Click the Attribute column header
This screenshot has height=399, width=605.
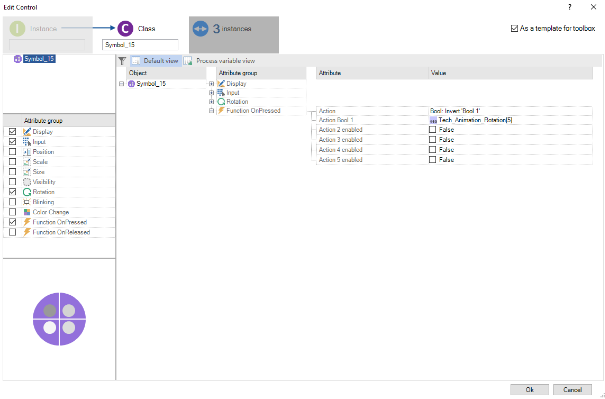click(x=372, y=73)
